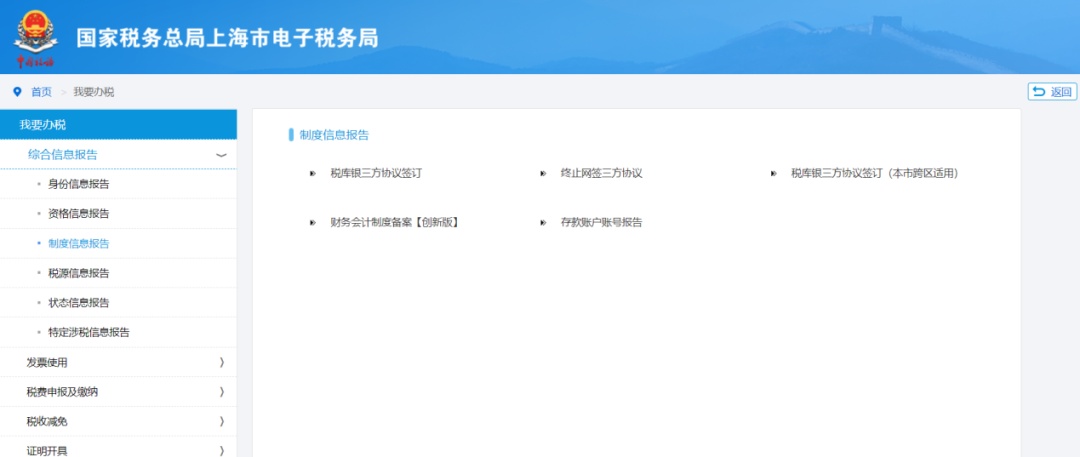Click arrow bullet before 财务会计制度备案
Image resolution: width=1080 pixels, height=457 pixels.
tap(313, 223)
